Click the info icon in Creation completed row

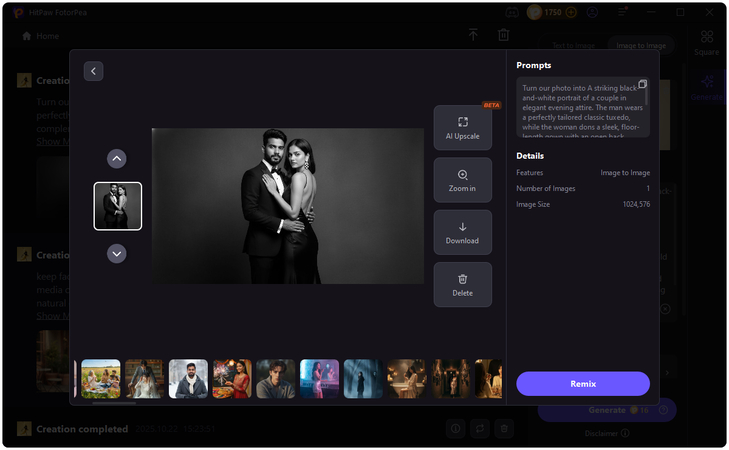tap(456, 429)
